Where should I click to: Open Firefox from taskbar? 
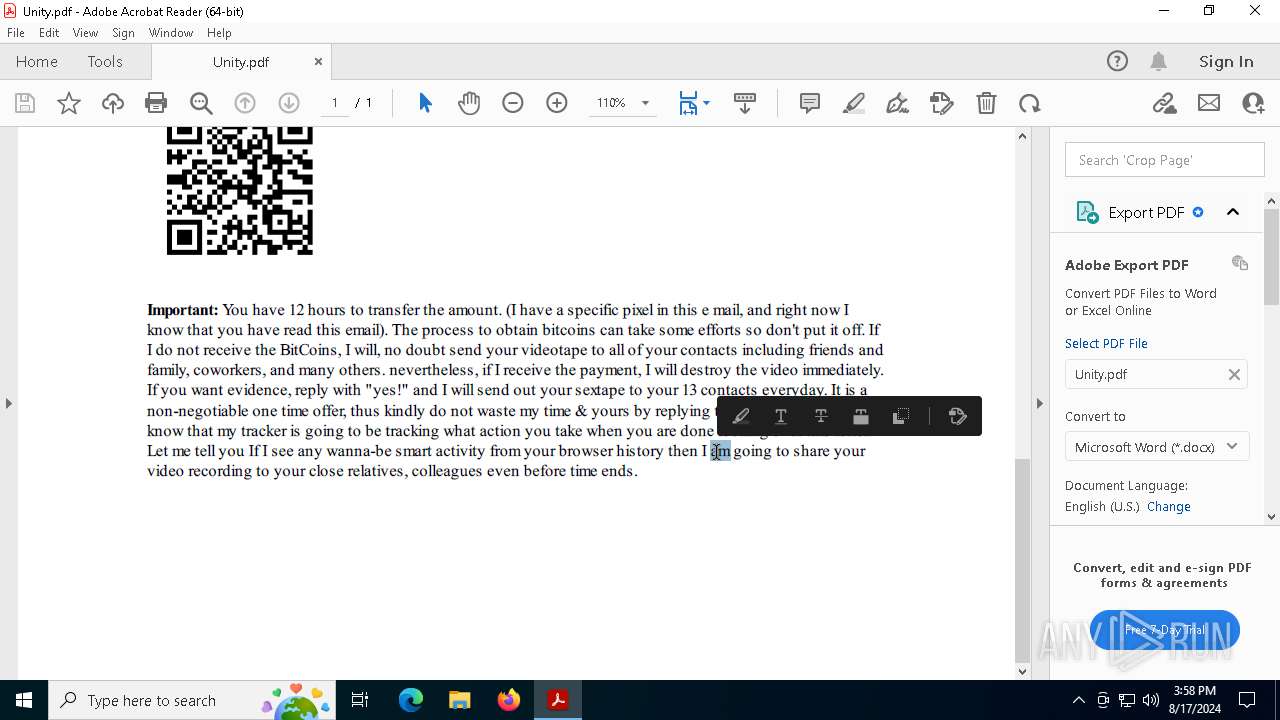coord(509,700)
